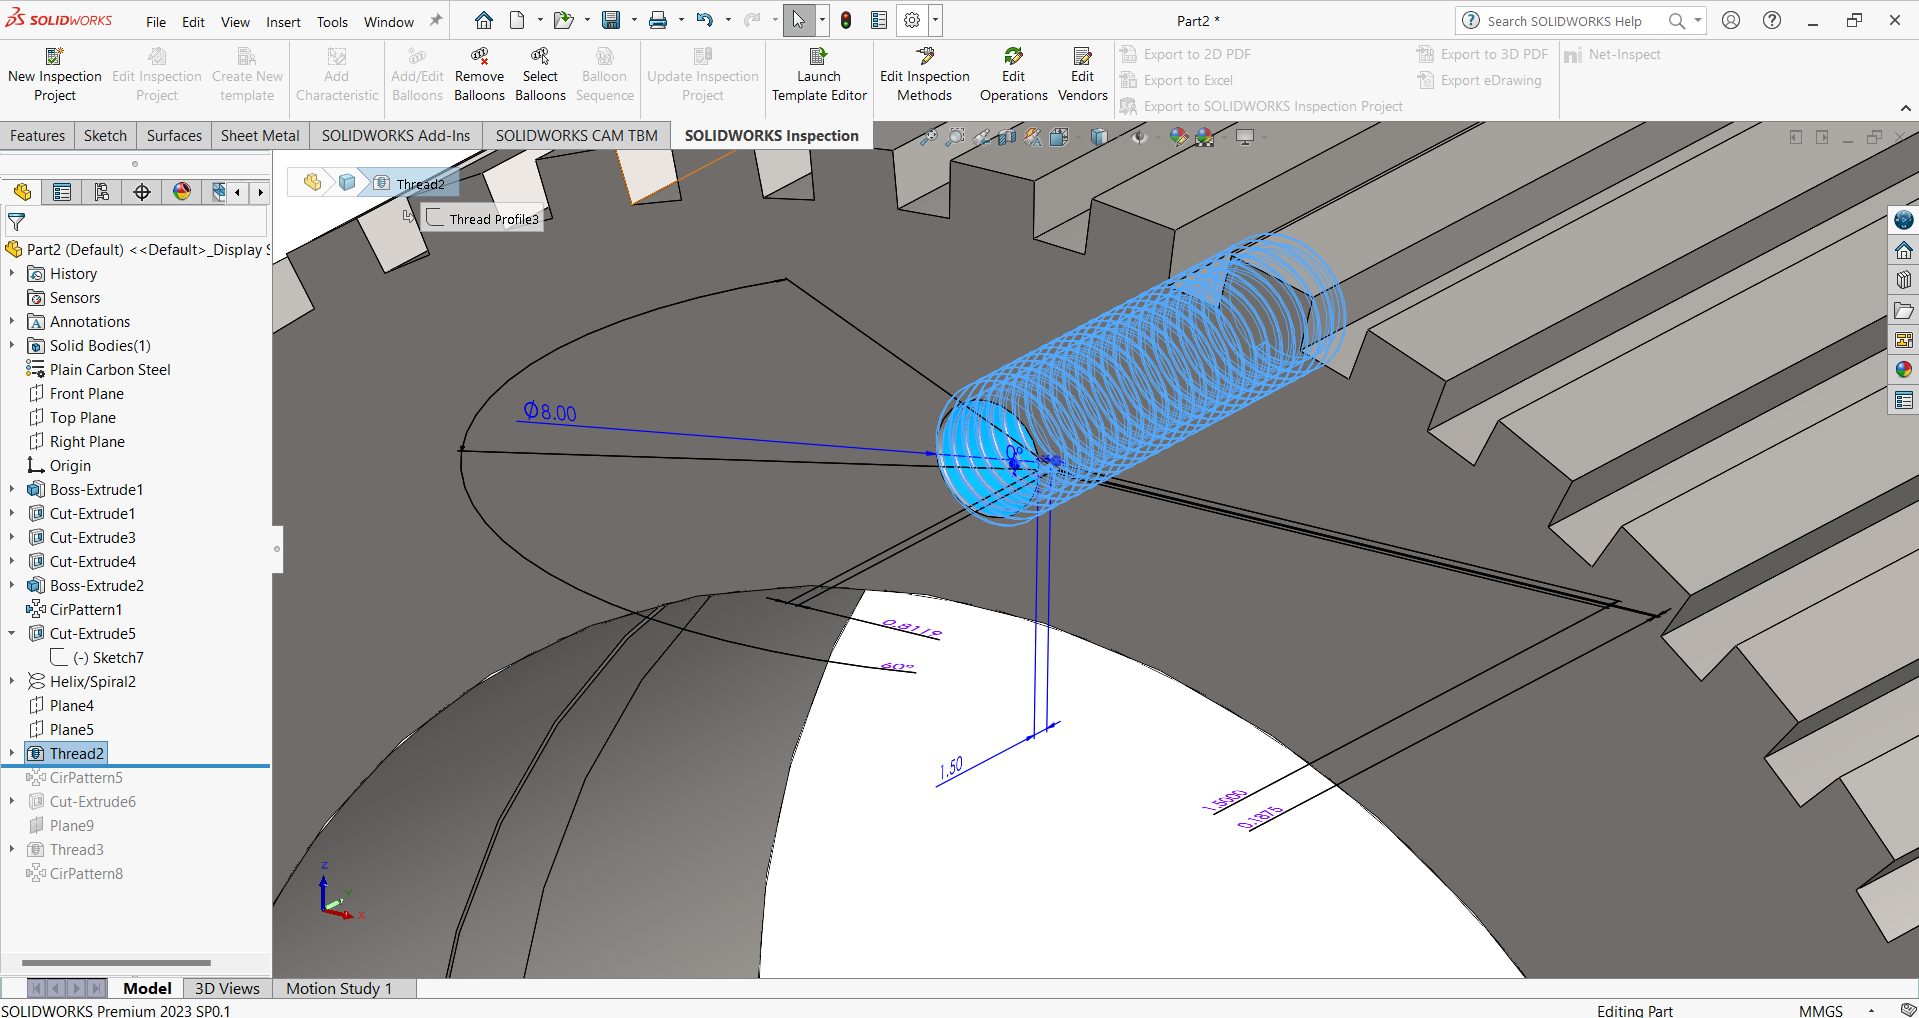Click the feature tree filter funnel icon

(x=16, y=222)
